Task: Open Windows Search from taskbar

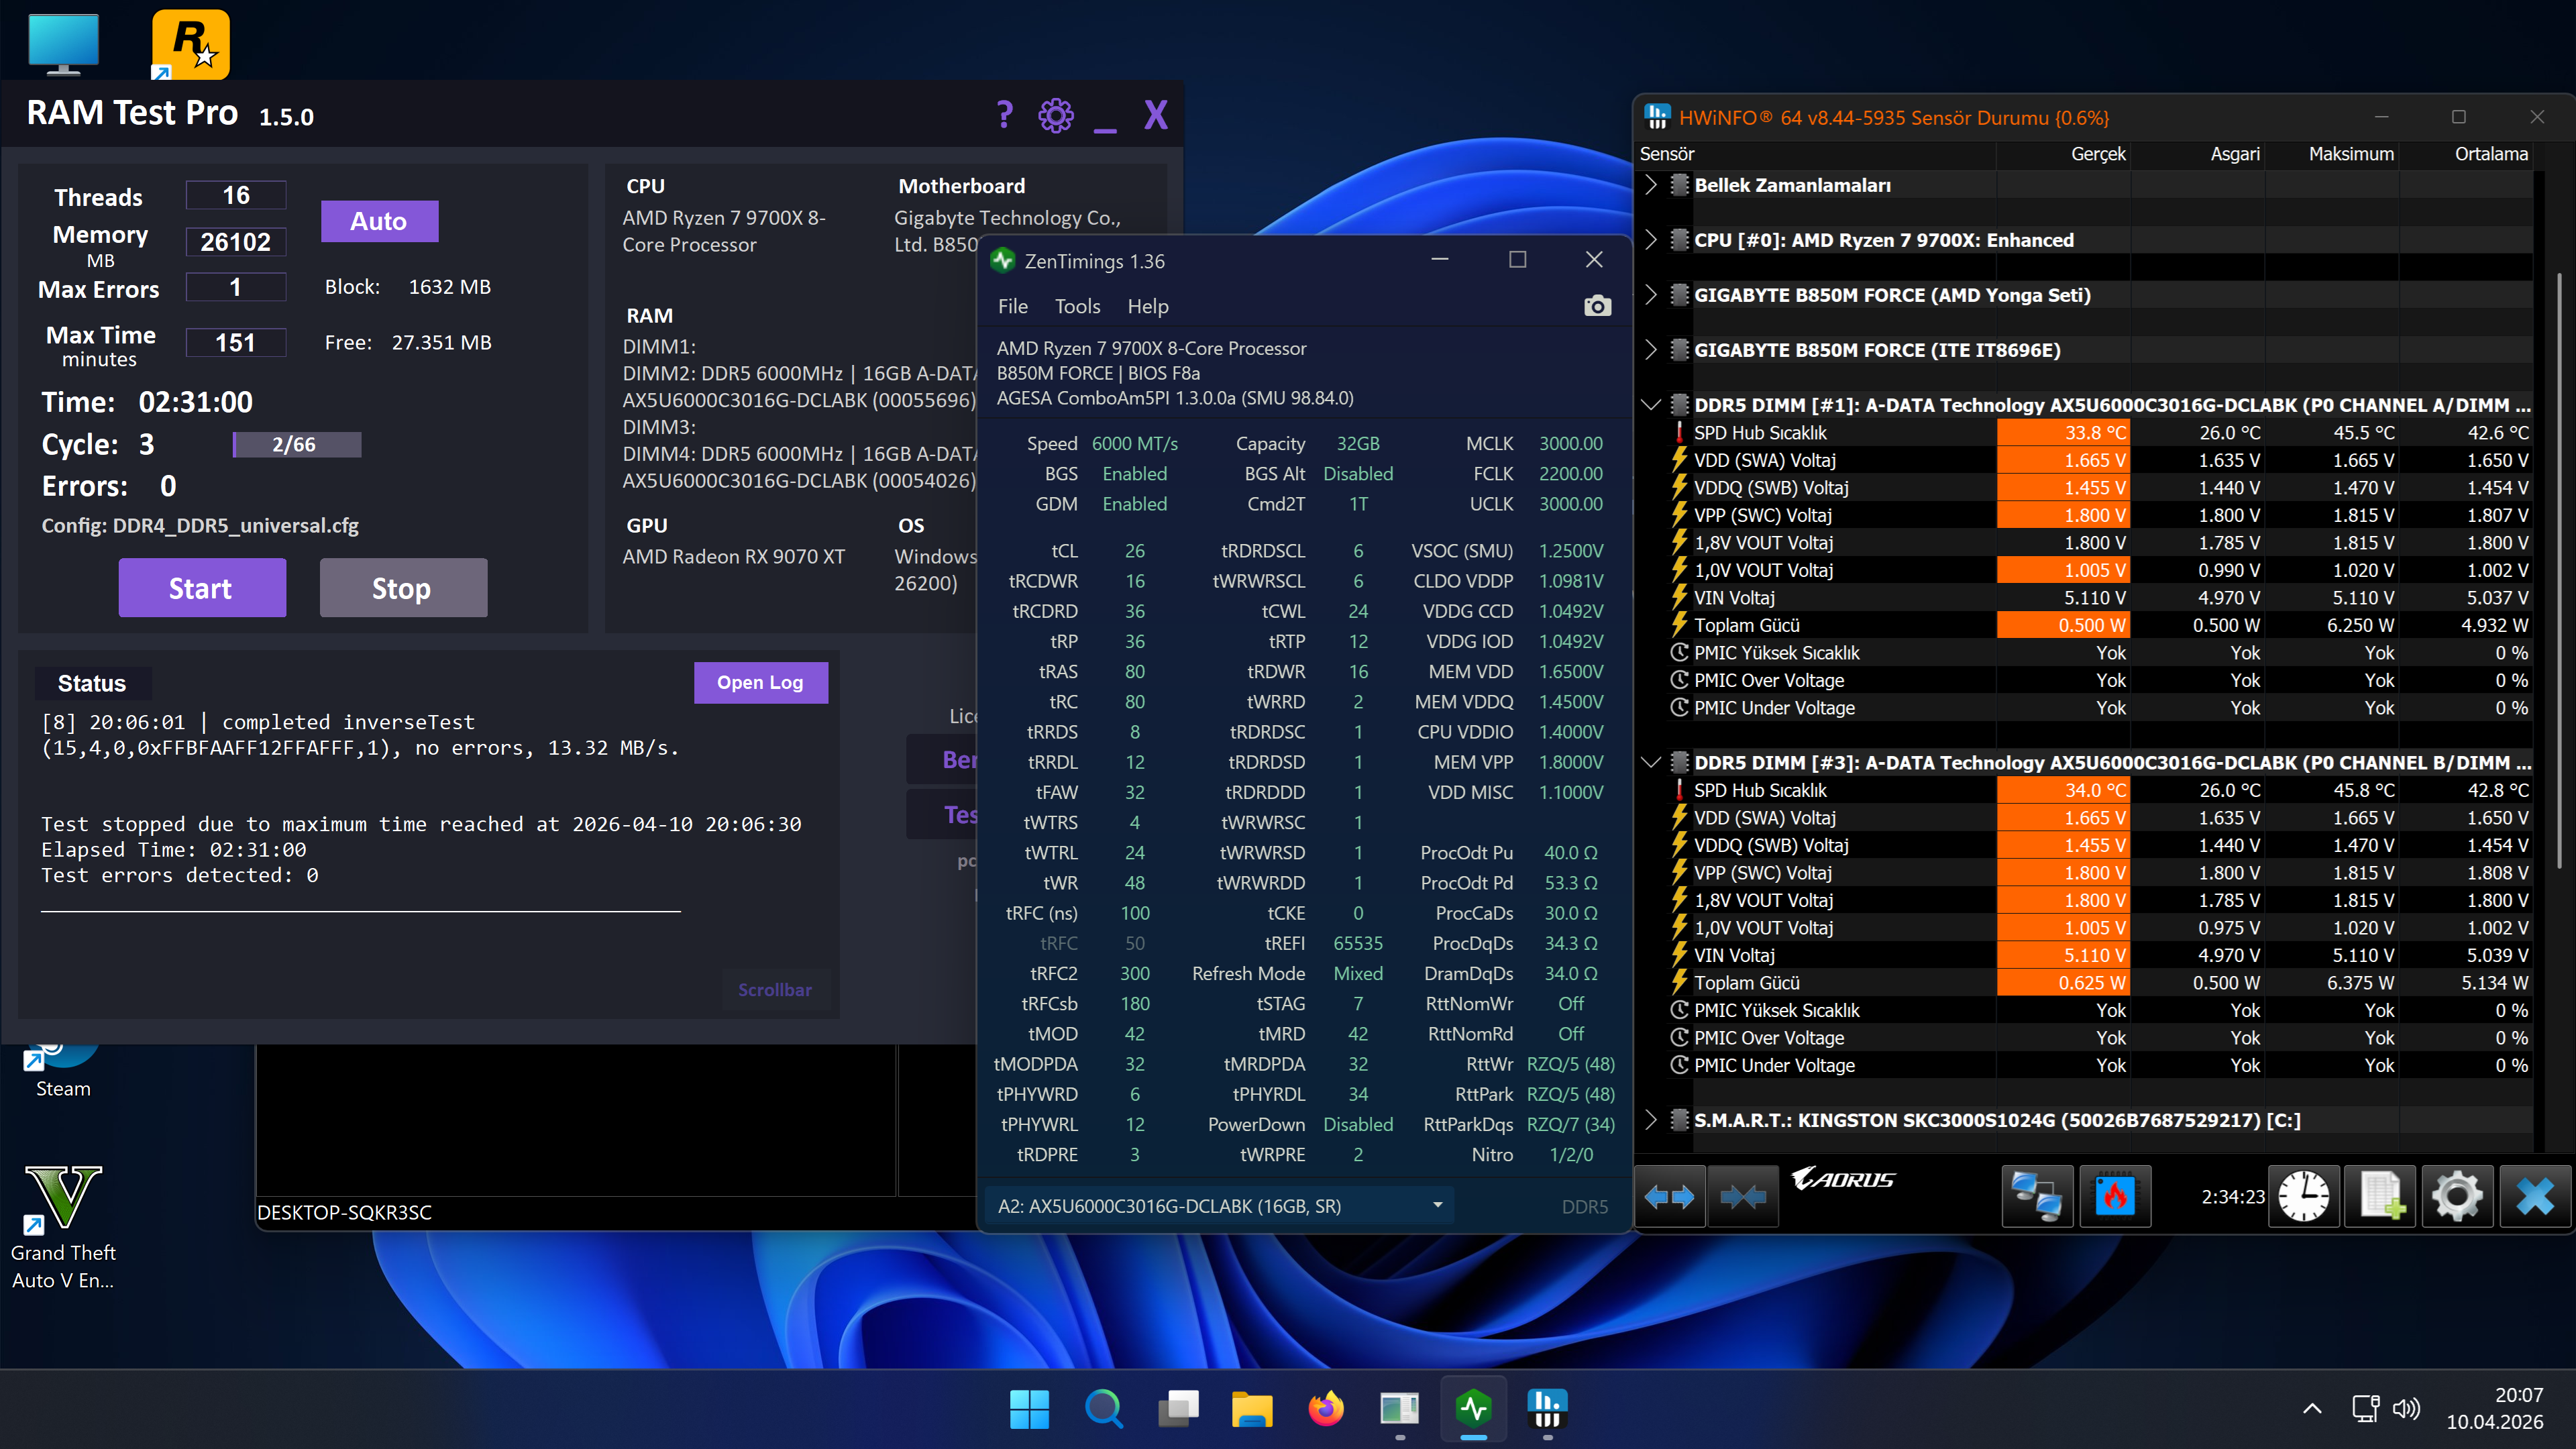Action: (1103, 1409)
